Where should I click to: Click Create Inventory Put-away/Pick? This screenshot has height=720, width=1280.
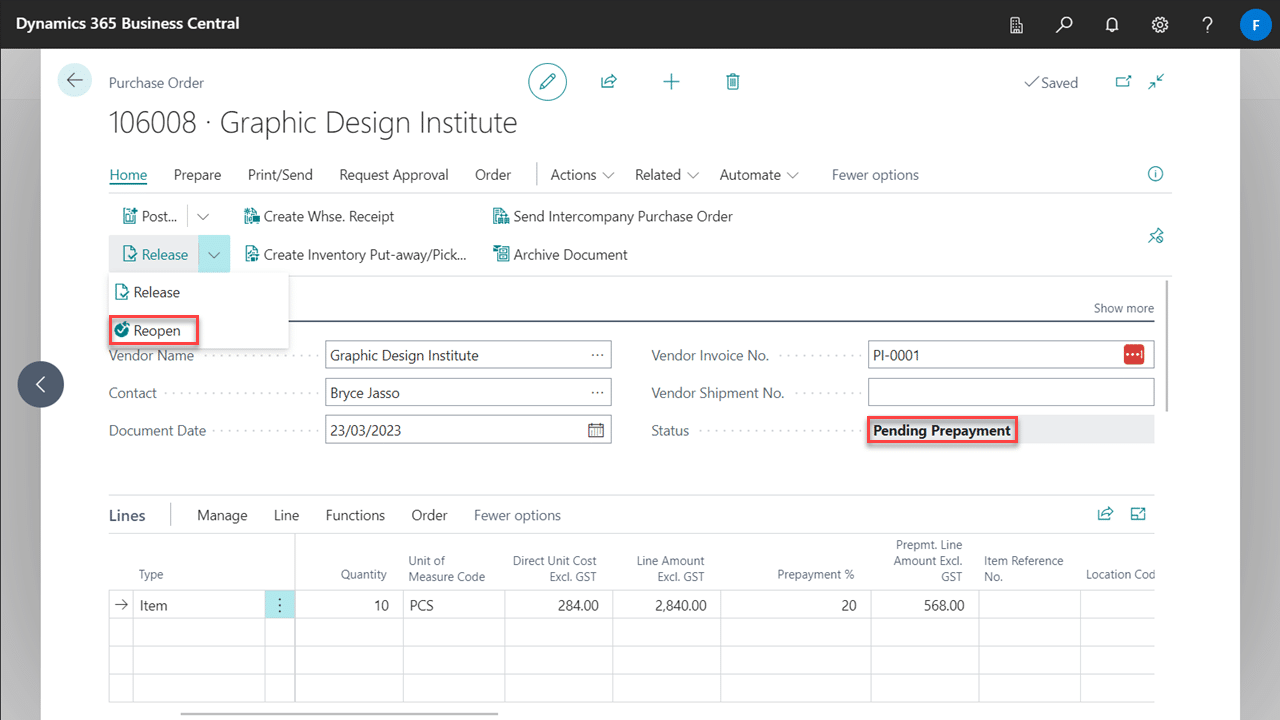tap(355, 254)
